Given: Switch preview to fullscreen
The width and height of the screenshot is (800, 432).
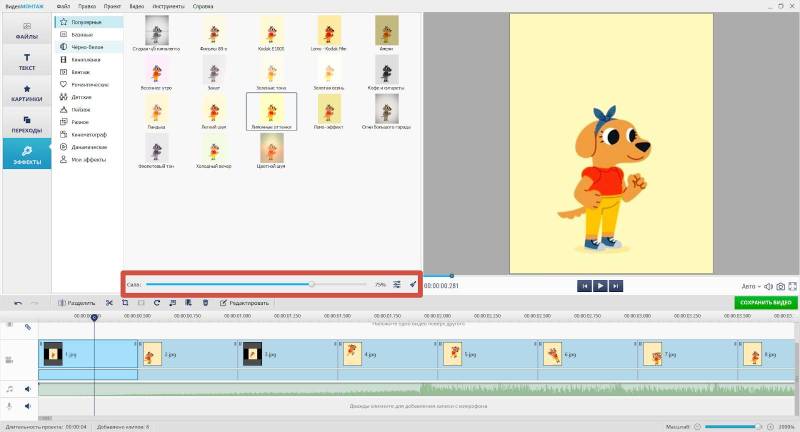Looking at the screenshot, I should pos(792,287).
